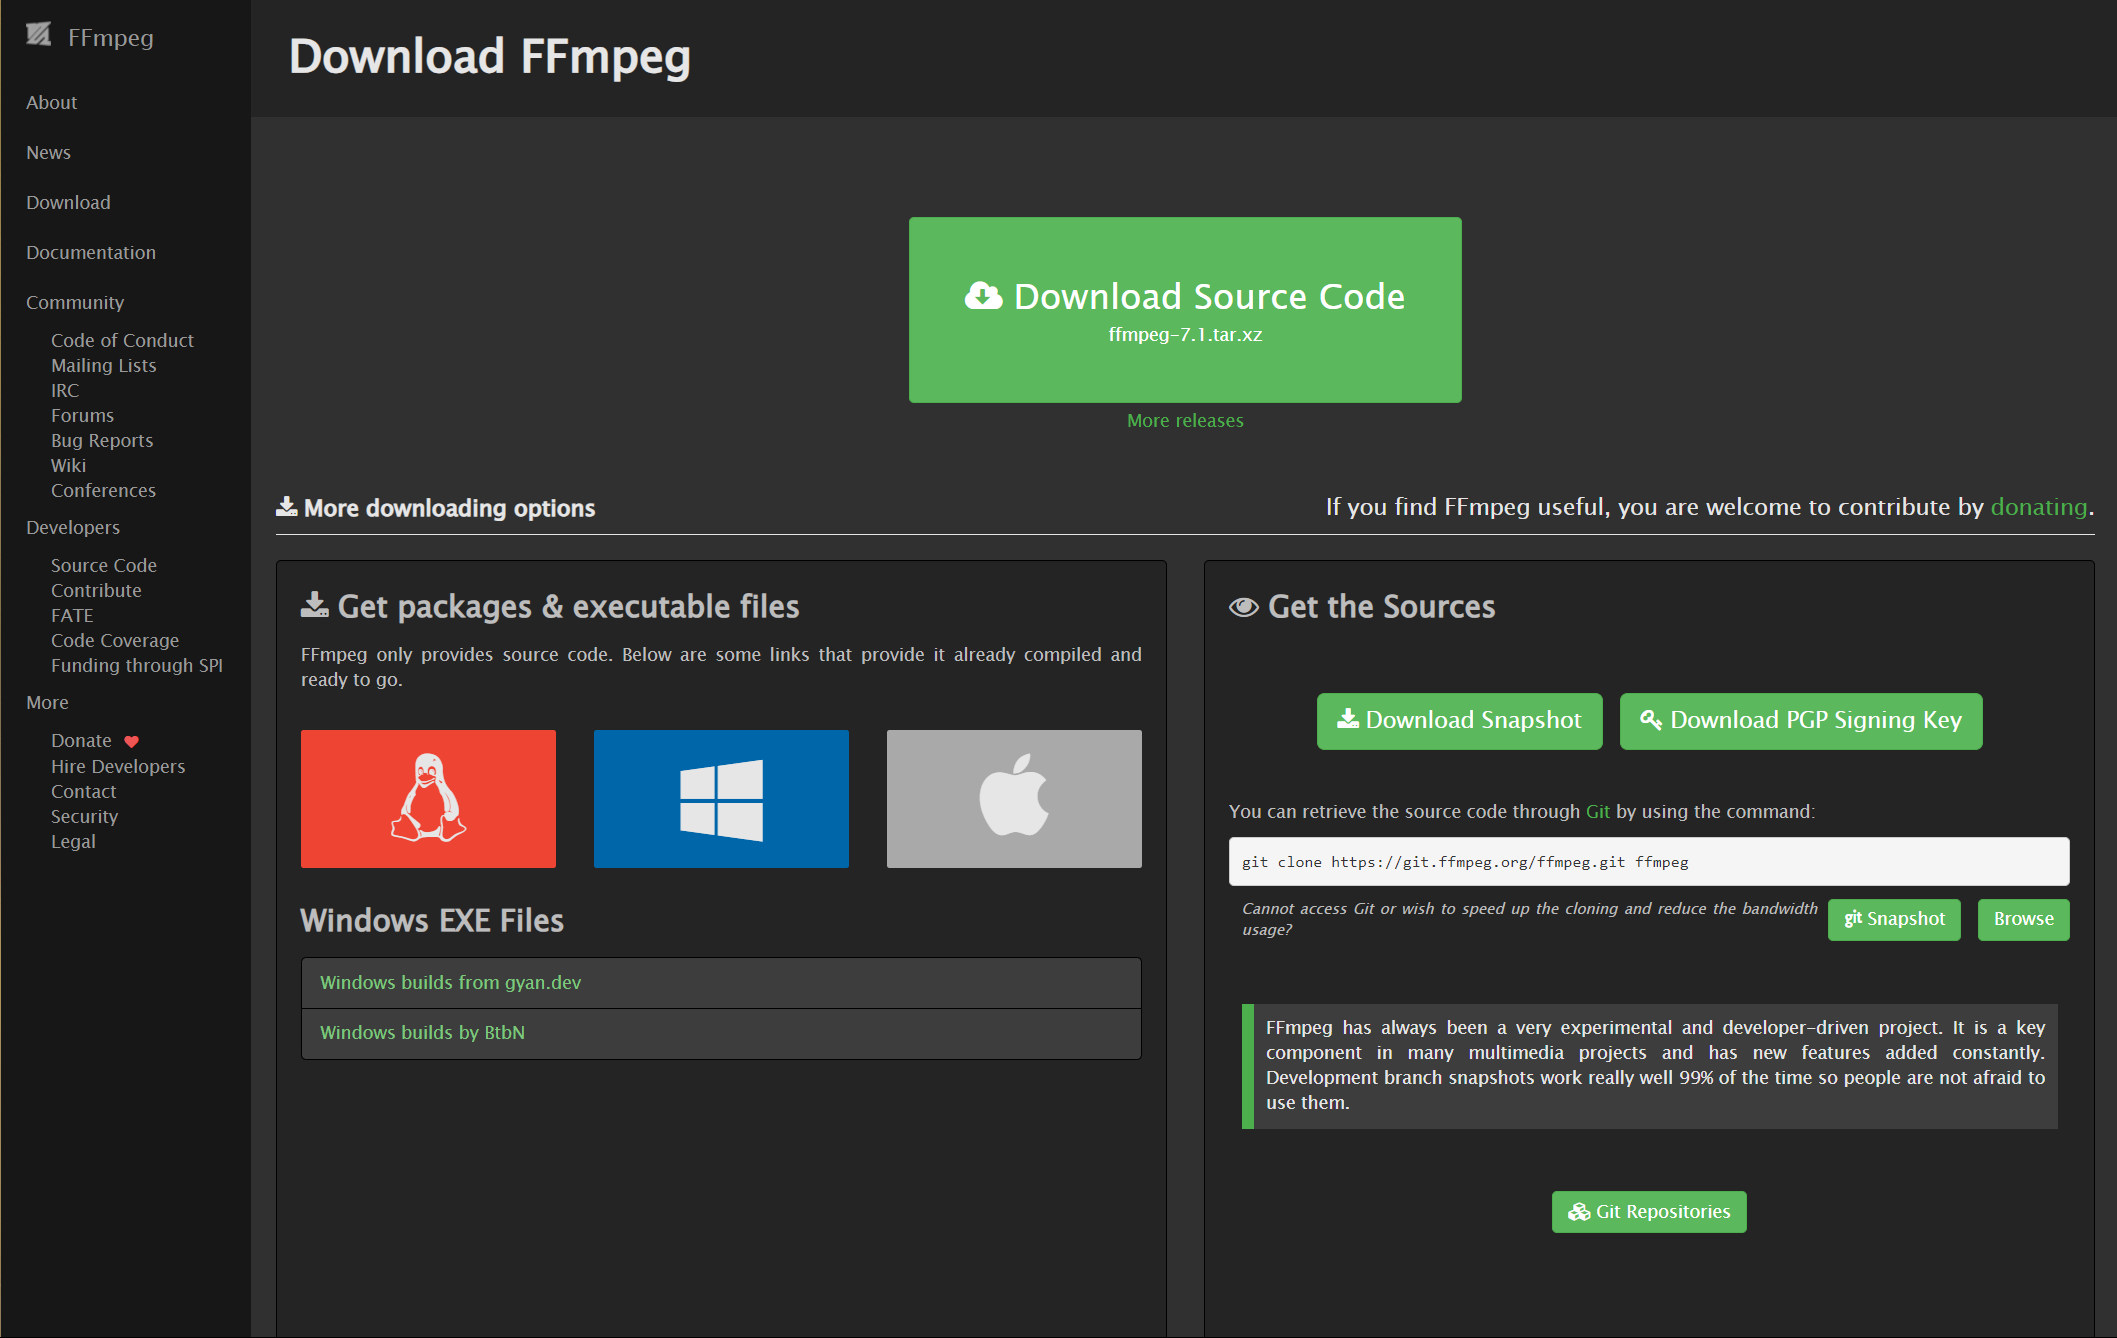Click the git Snapshot button
The width and height of the screenshot is (2117, 1338).
pyautogui.click(x=1893, y=919)
